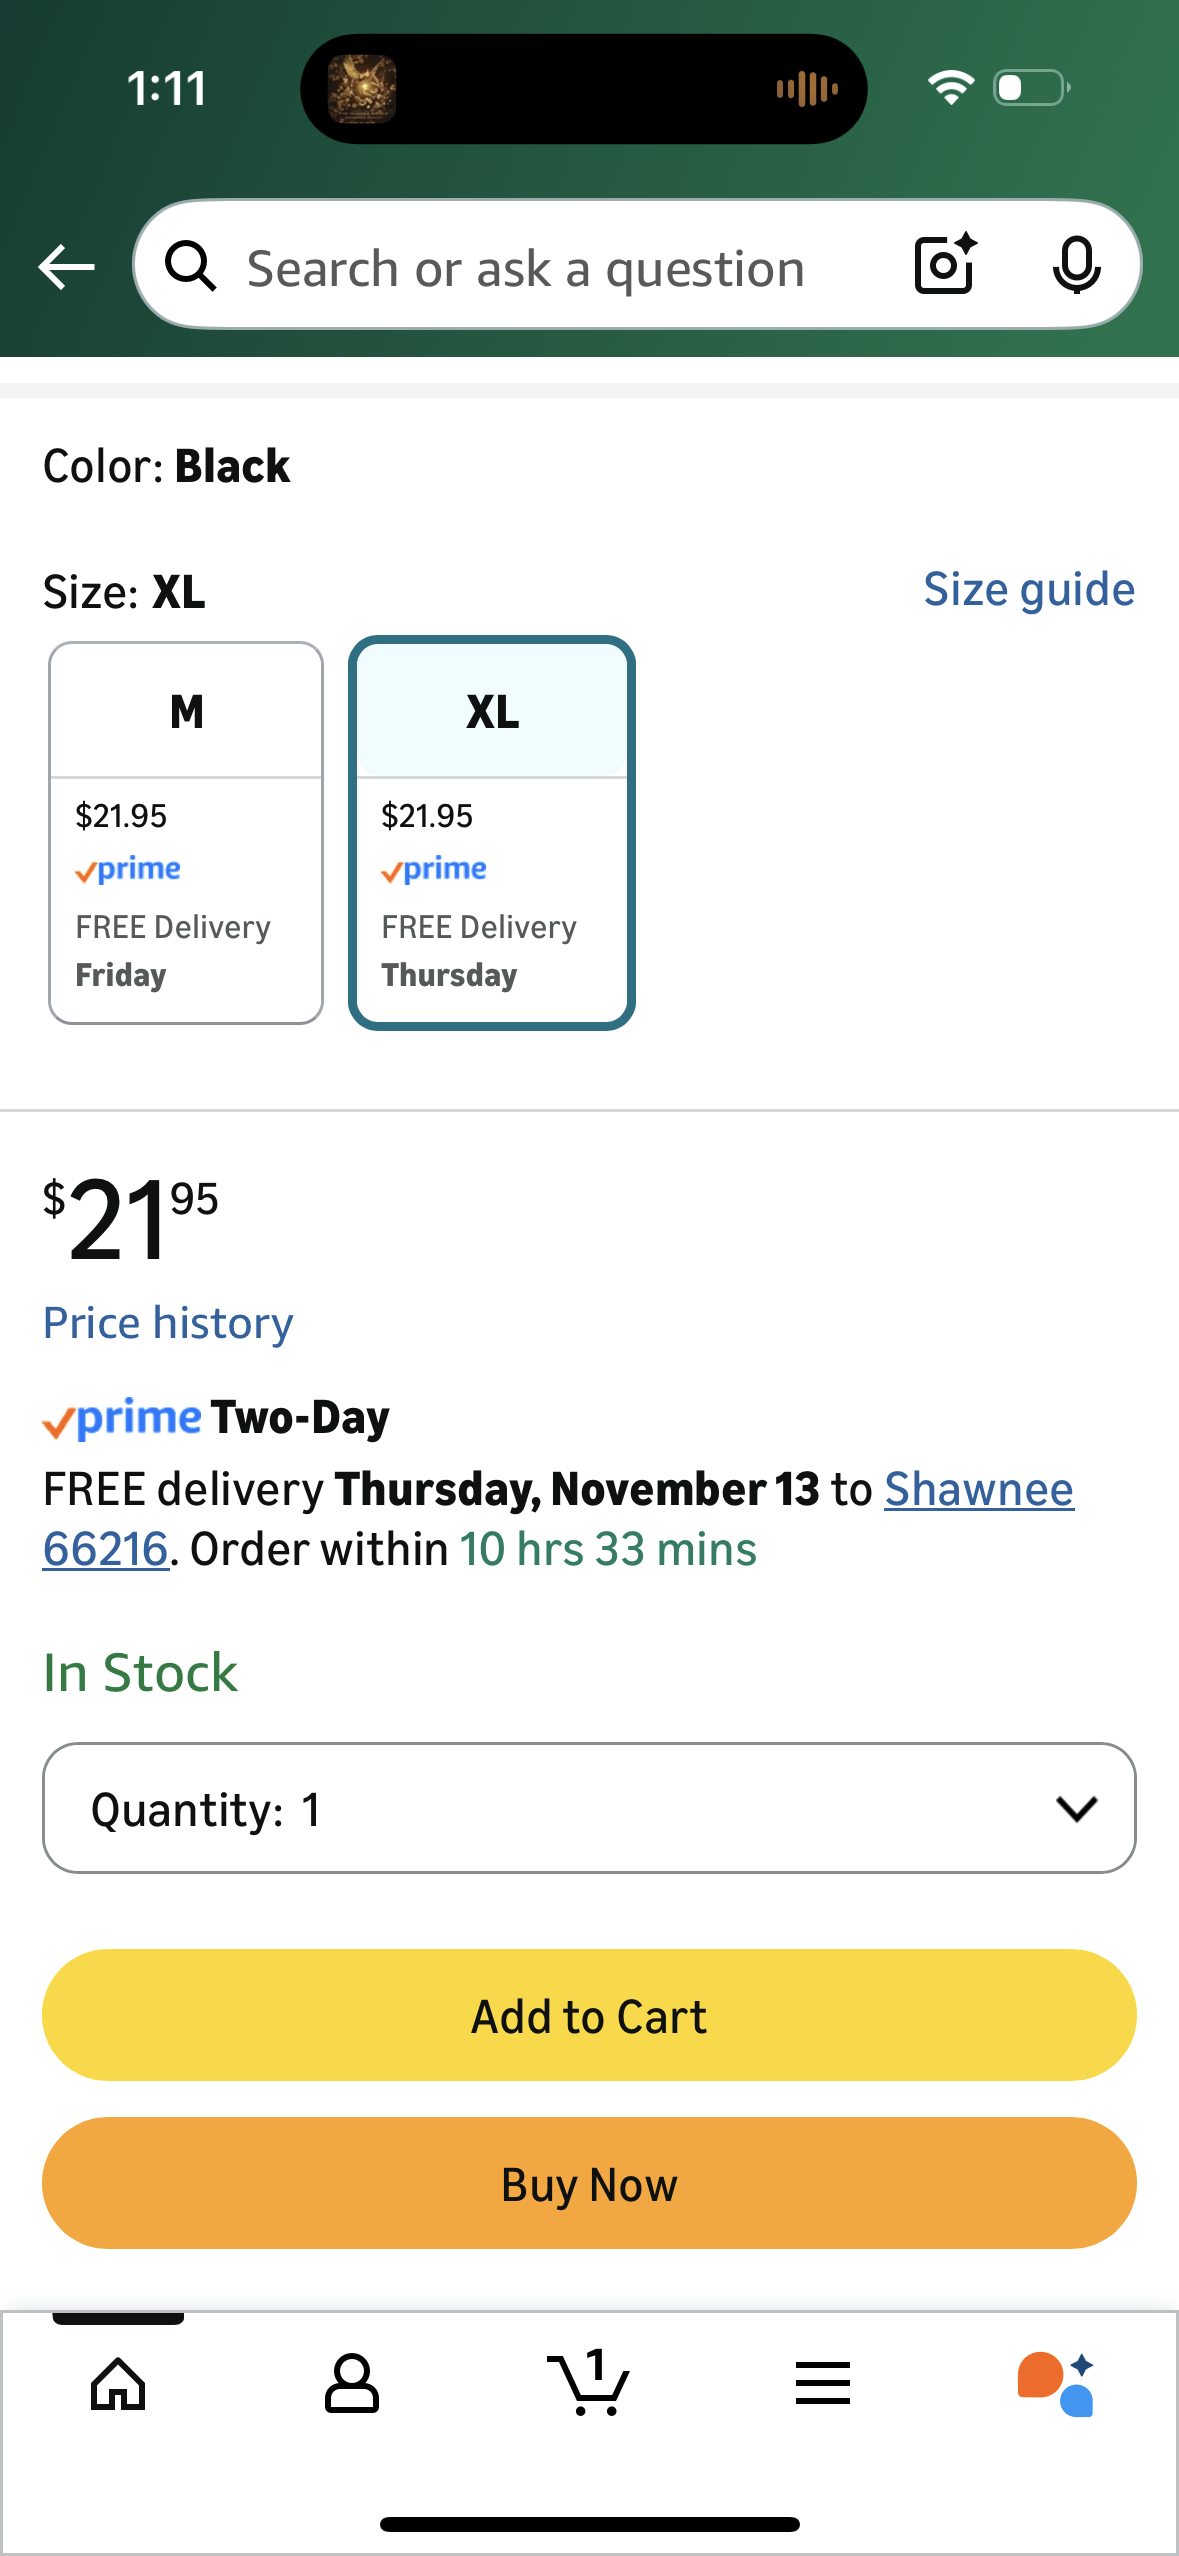Focus the search input field
Screen dimensions: 1179x2556
[525, 268]
